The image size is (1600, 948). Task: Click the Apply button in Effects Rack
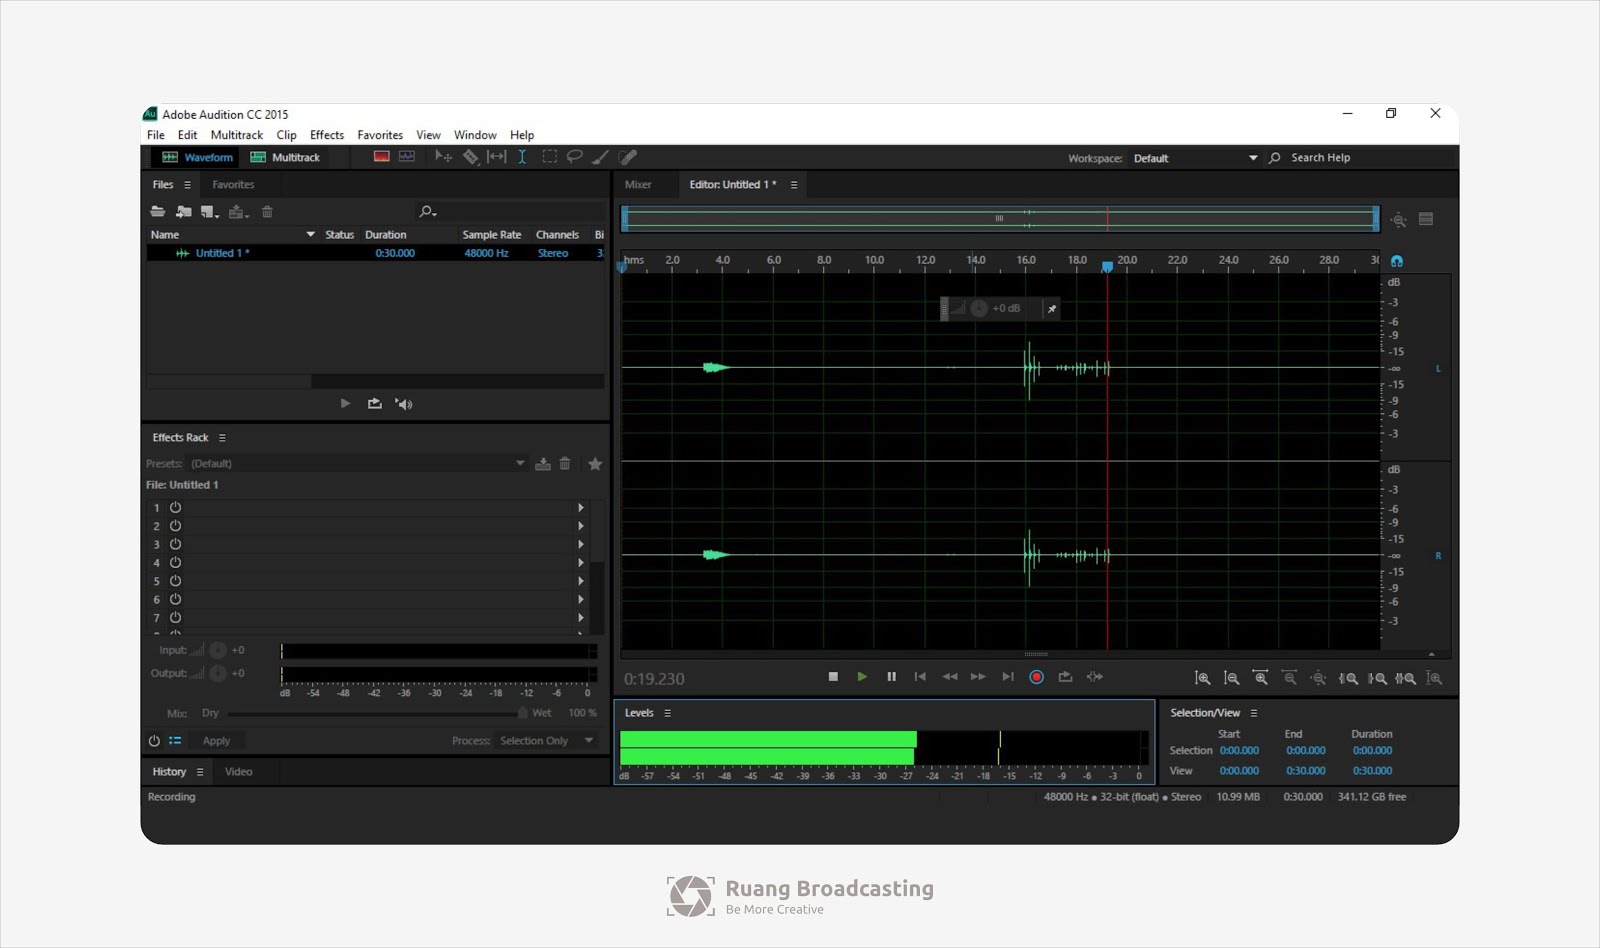tap(216, 741)
